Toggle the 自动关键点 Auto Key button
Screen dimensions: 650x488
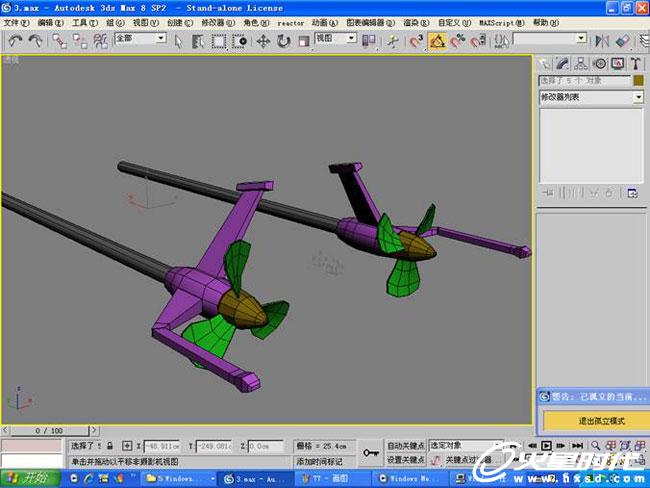click(405, 445)
